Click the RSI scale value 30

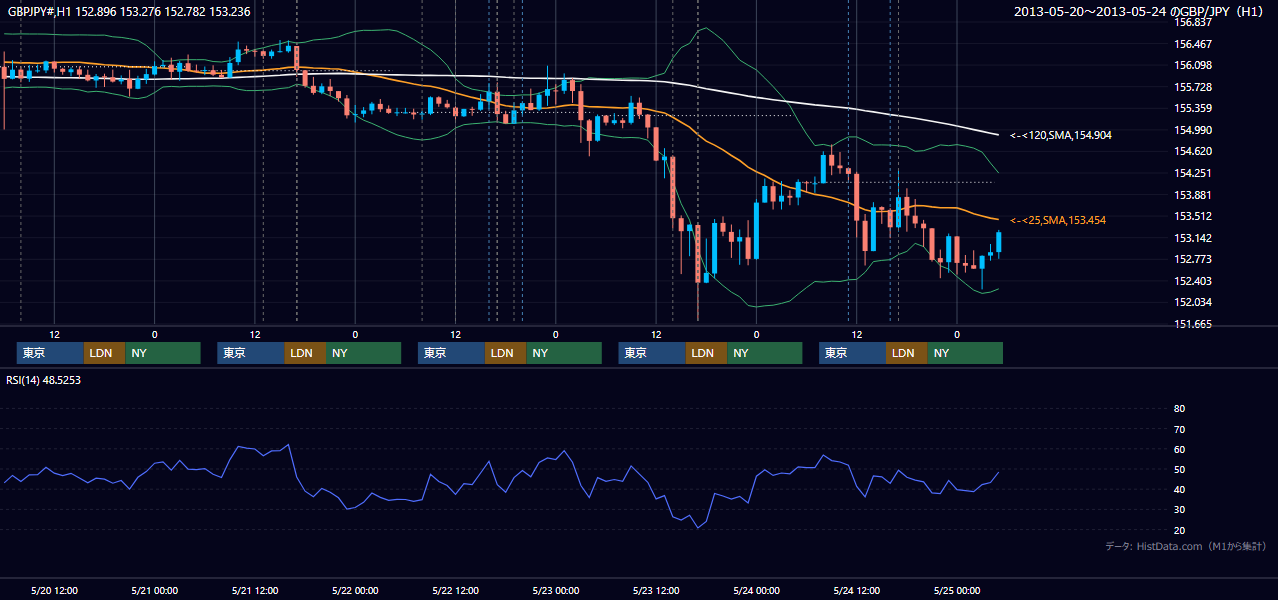tap(1179, 509)
